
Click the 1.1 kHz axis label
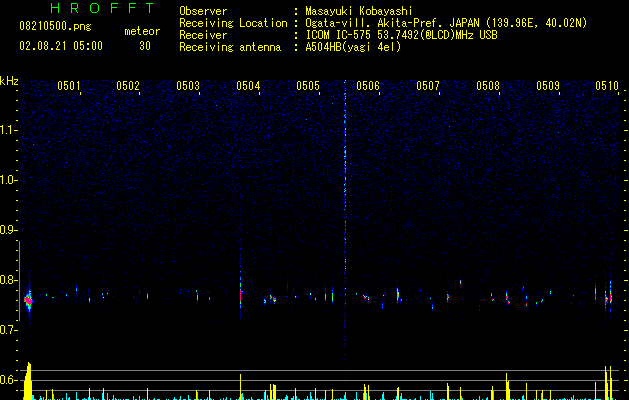[8, 130]
